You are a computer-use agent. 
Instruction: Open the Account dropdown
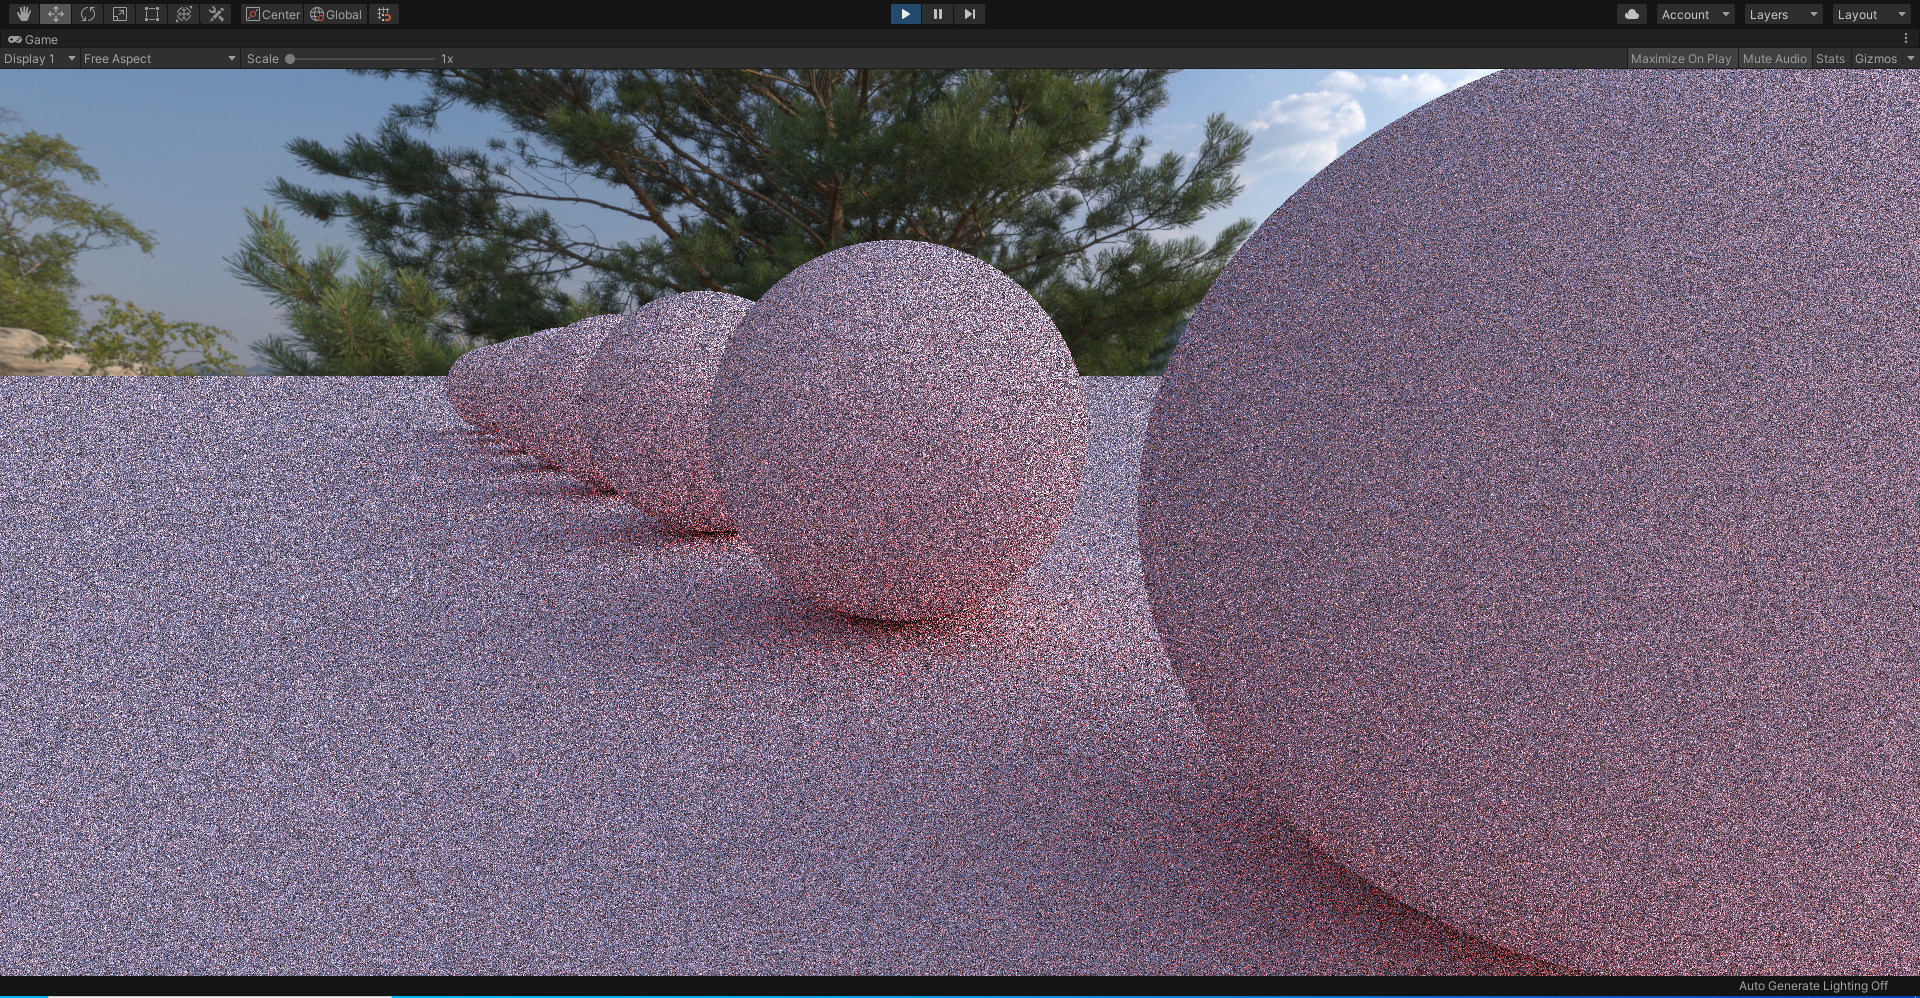[1695, 14]
